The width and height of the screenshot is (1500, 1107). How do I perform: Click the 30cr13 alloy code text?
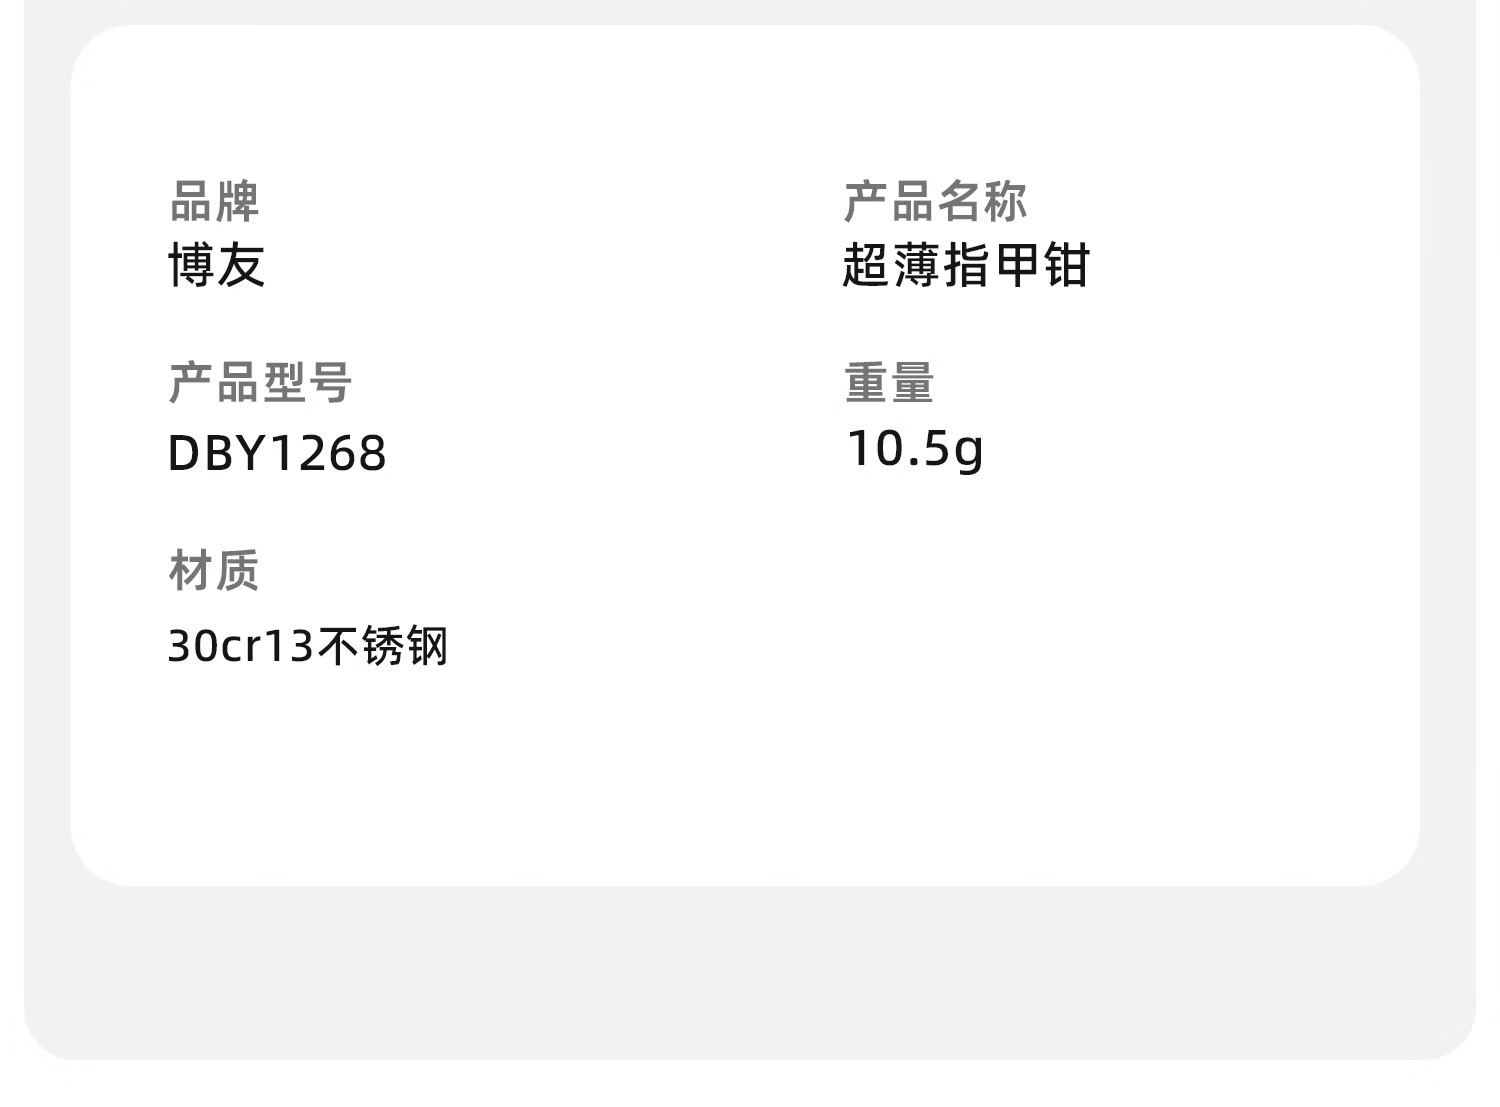[242, 646]
